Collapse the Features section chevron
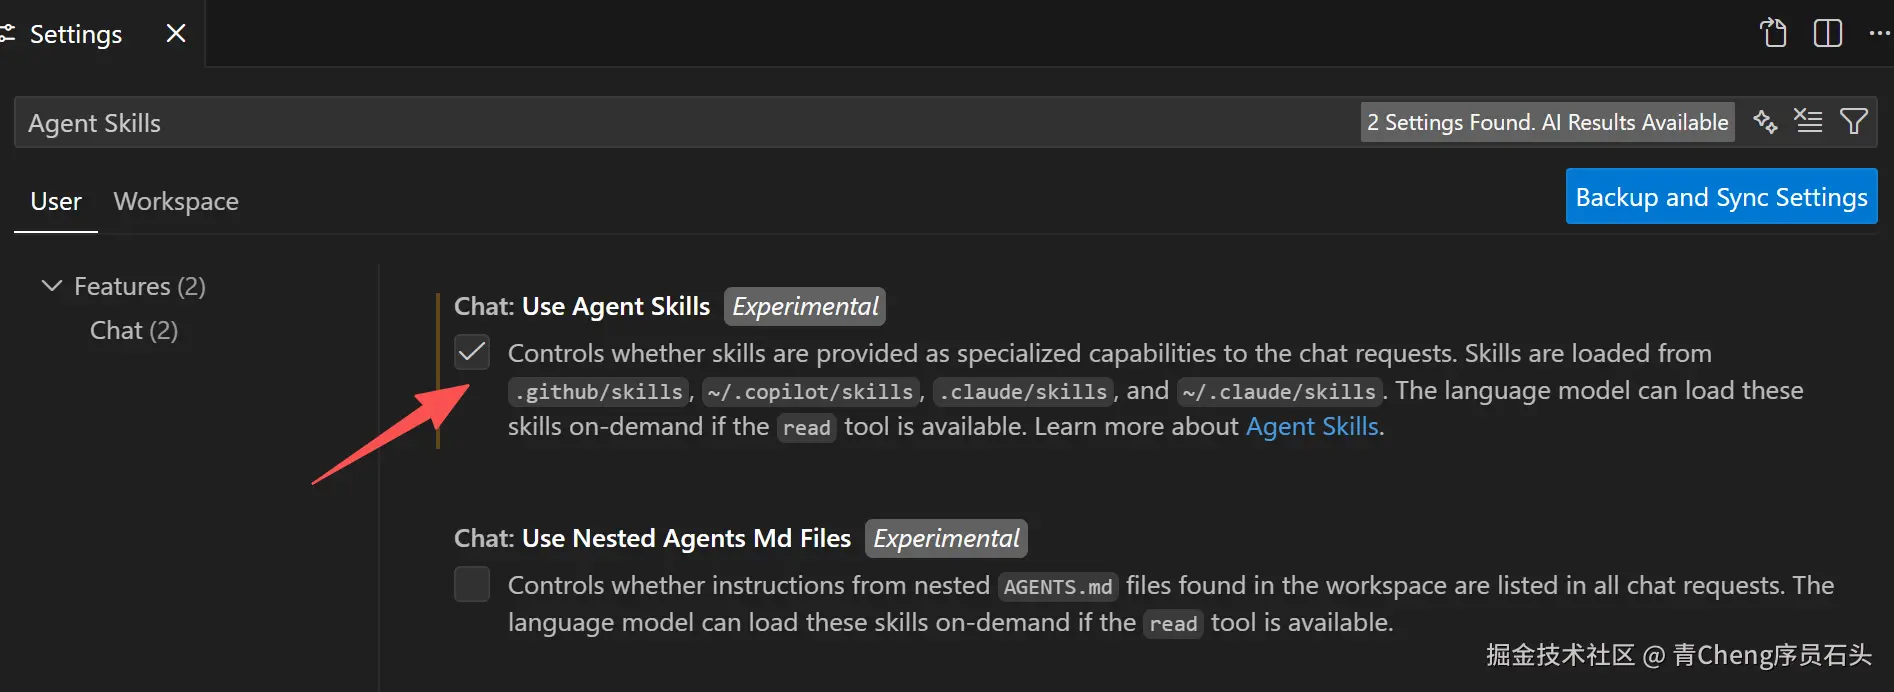The width and height of the screenshot is (1894, 692). [x=51, y=286]
